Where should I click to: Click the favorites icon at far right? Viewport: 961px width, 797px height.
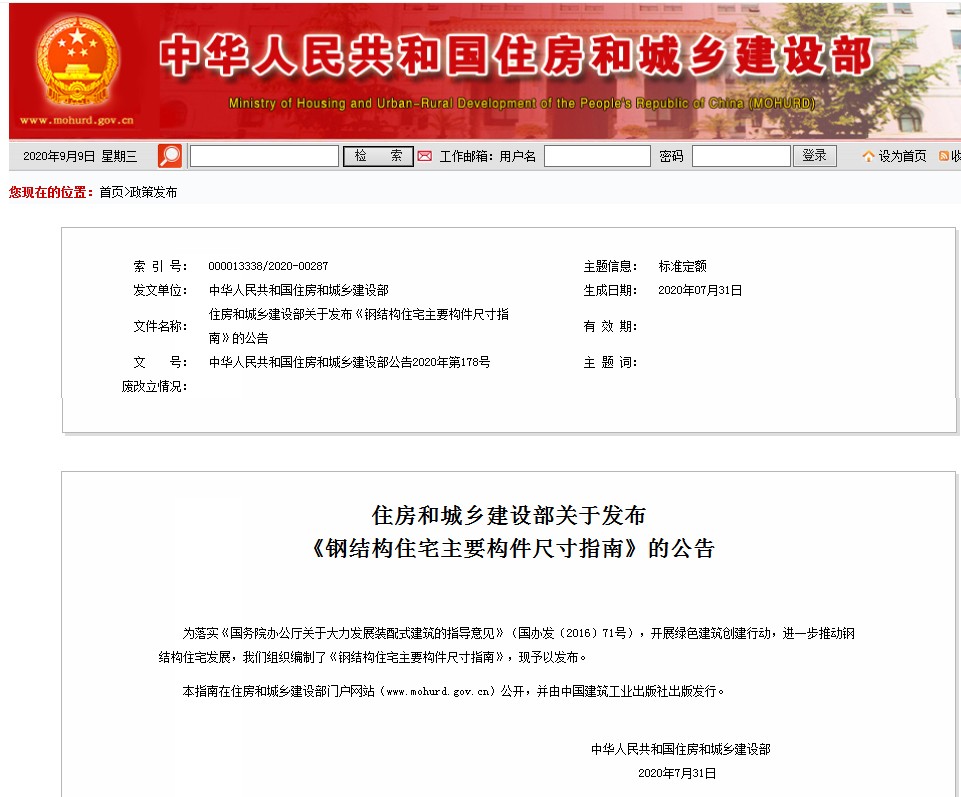pos(944,157)
